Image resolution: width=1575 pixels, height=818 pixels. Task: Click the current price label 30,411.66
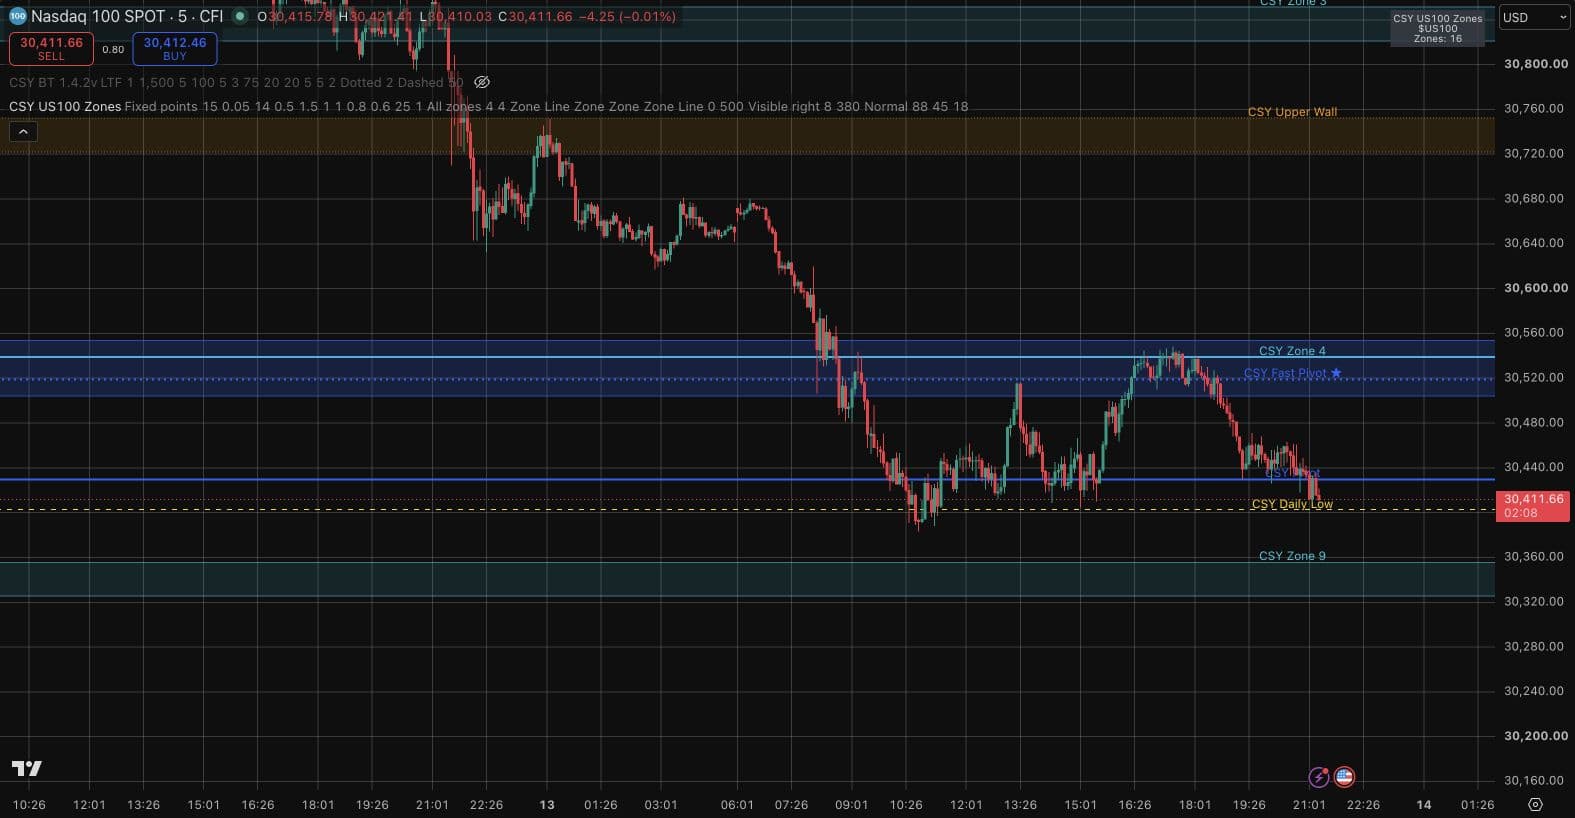tap(1534, 505)
